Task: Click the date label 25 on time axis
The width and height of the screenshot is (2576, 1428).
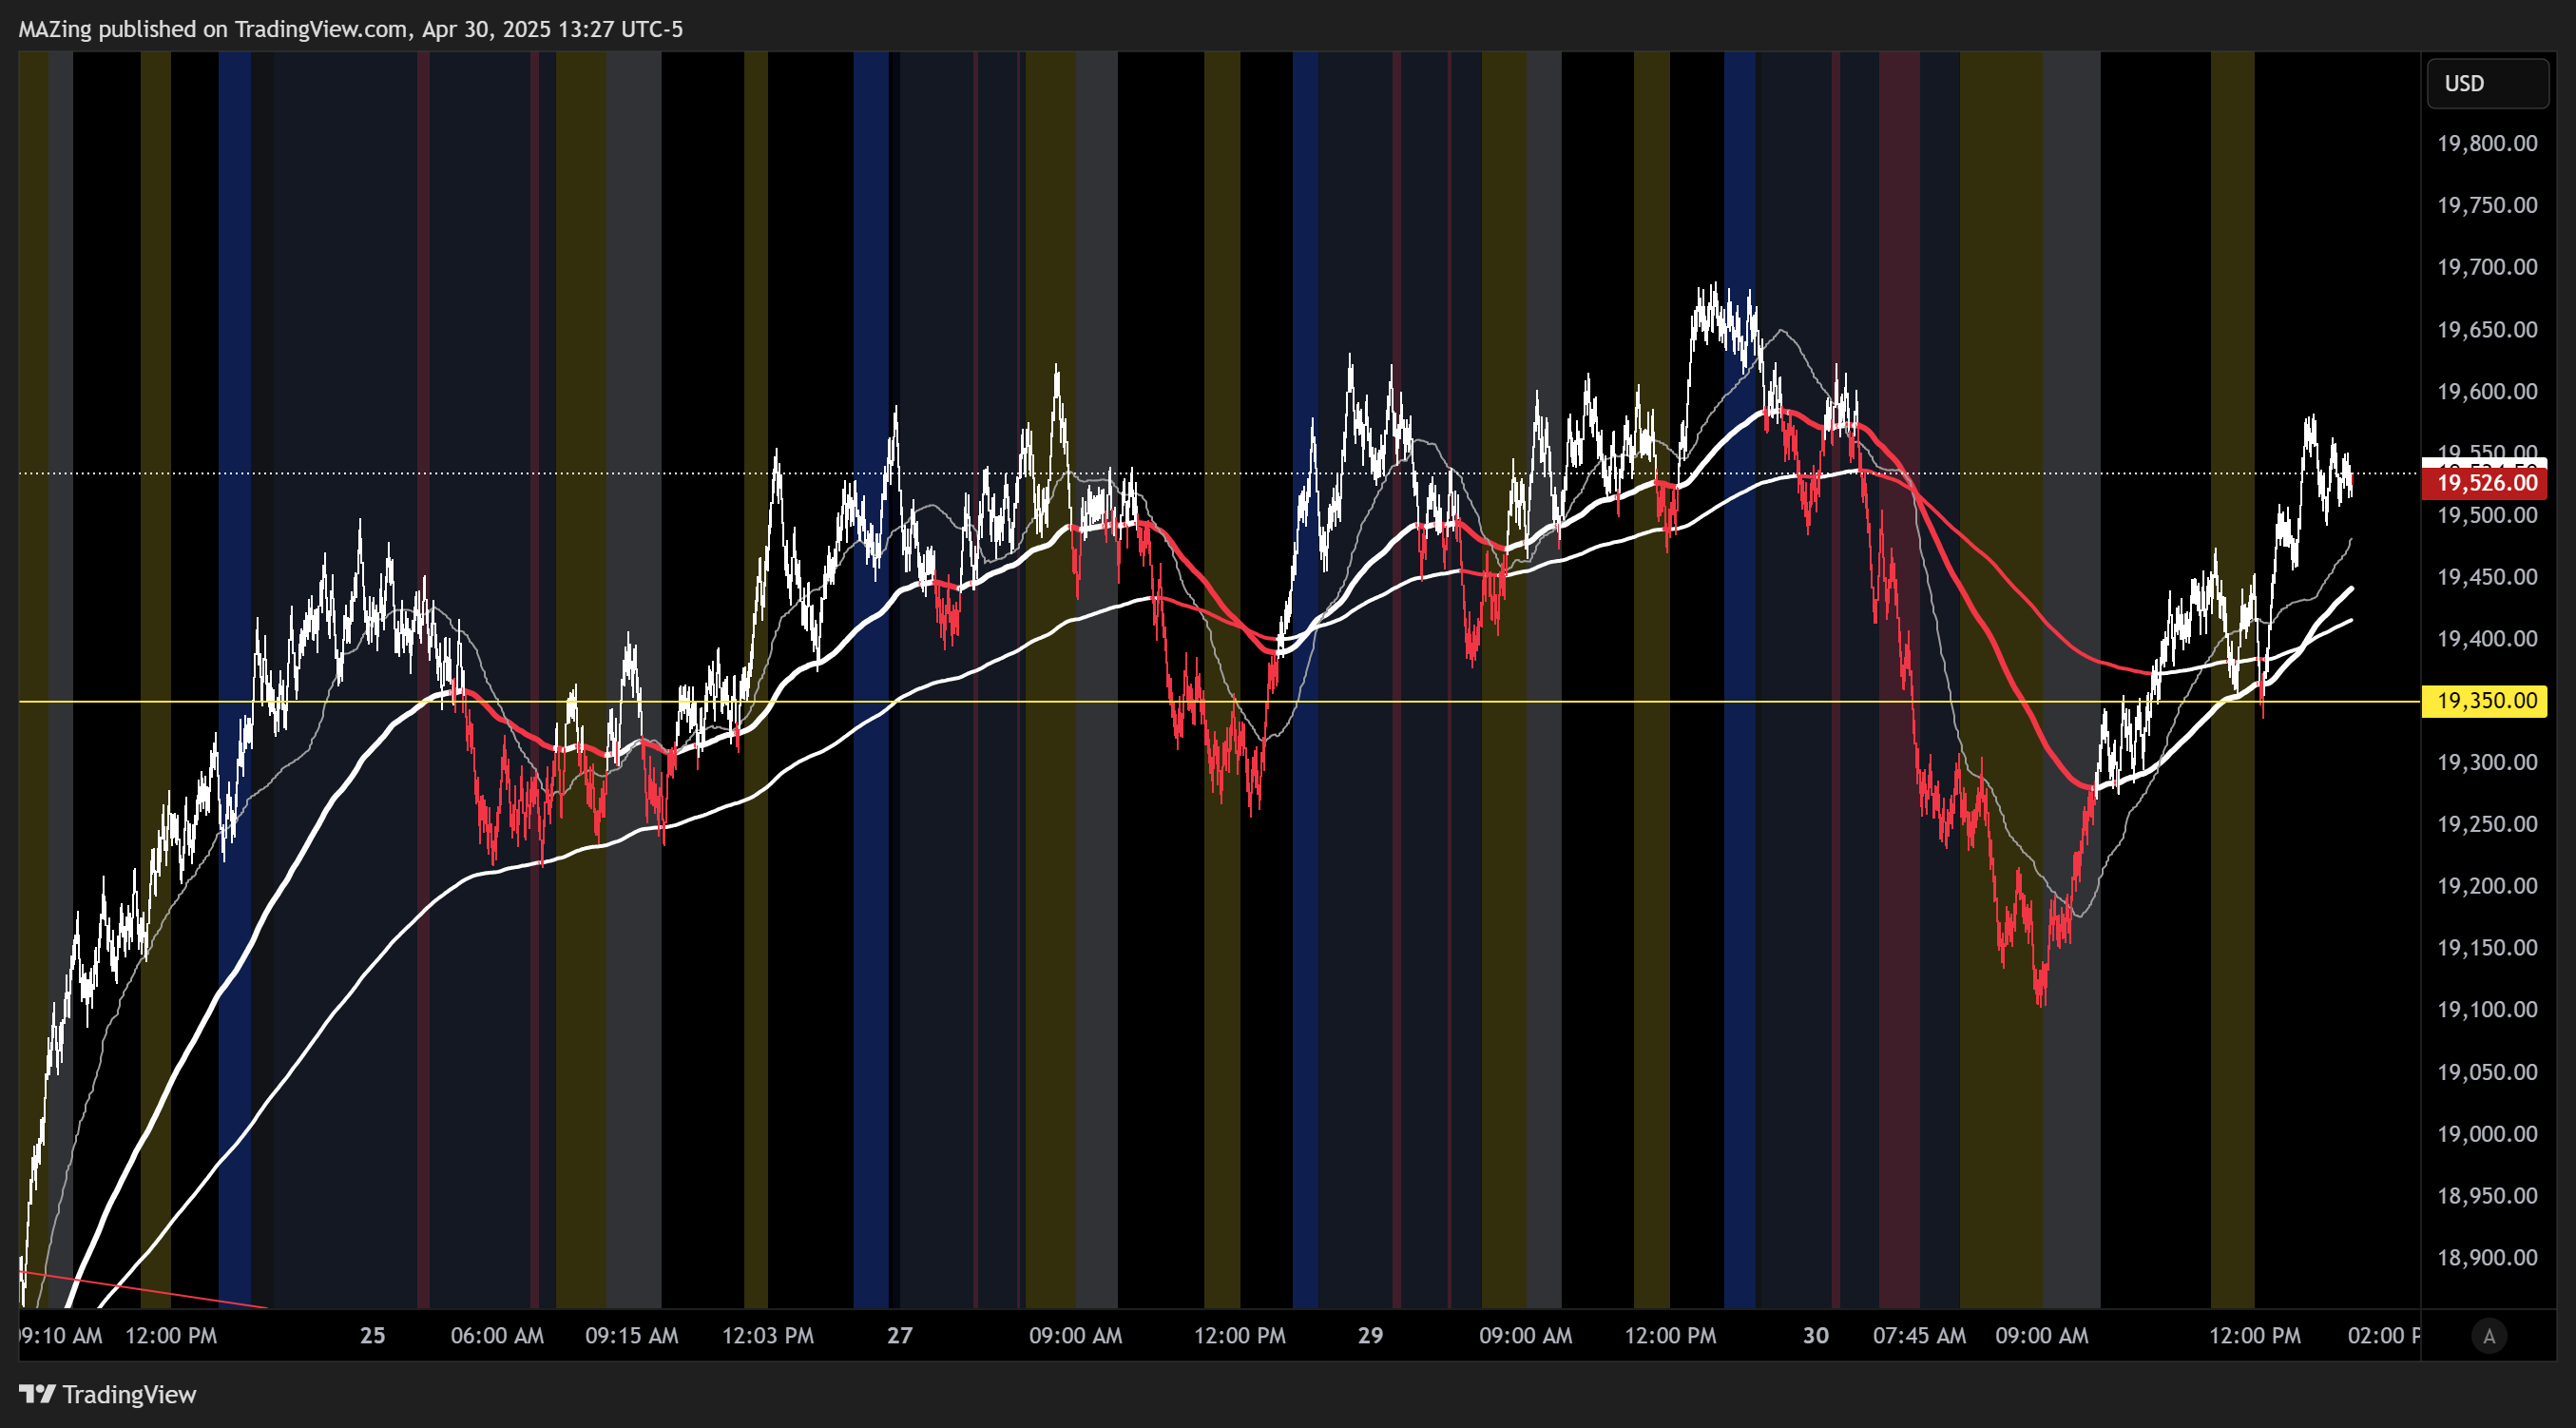Action: [x=372, y=1336]
